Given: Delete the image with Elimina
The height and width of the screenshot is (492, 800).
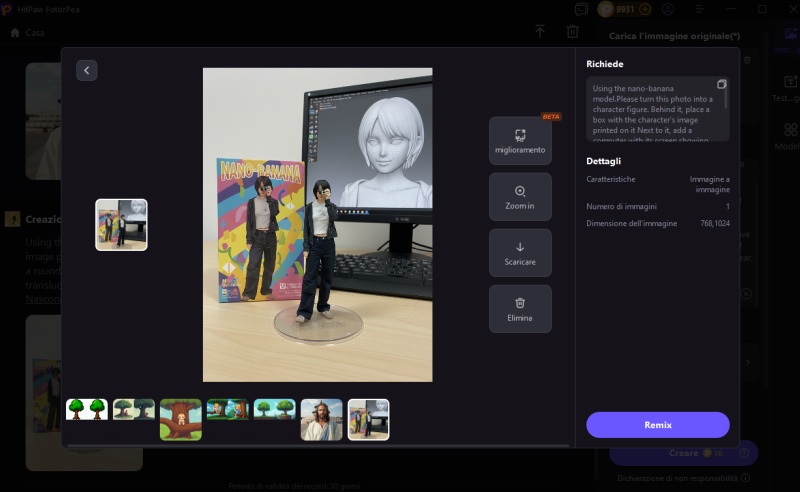Looking at the screenshot, I should tap(520, 309).
